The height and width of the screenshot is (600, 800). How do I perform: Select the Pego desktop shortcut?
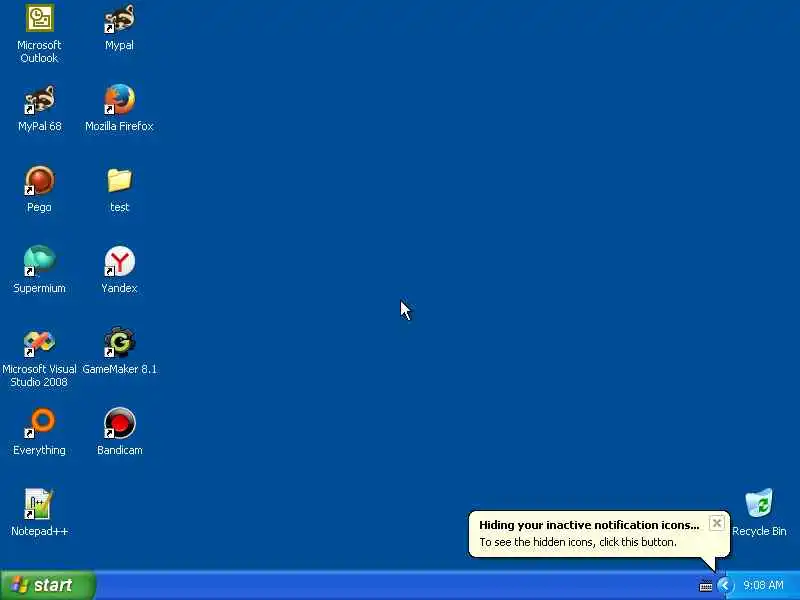pyautogui.click(x=39, y=181)
